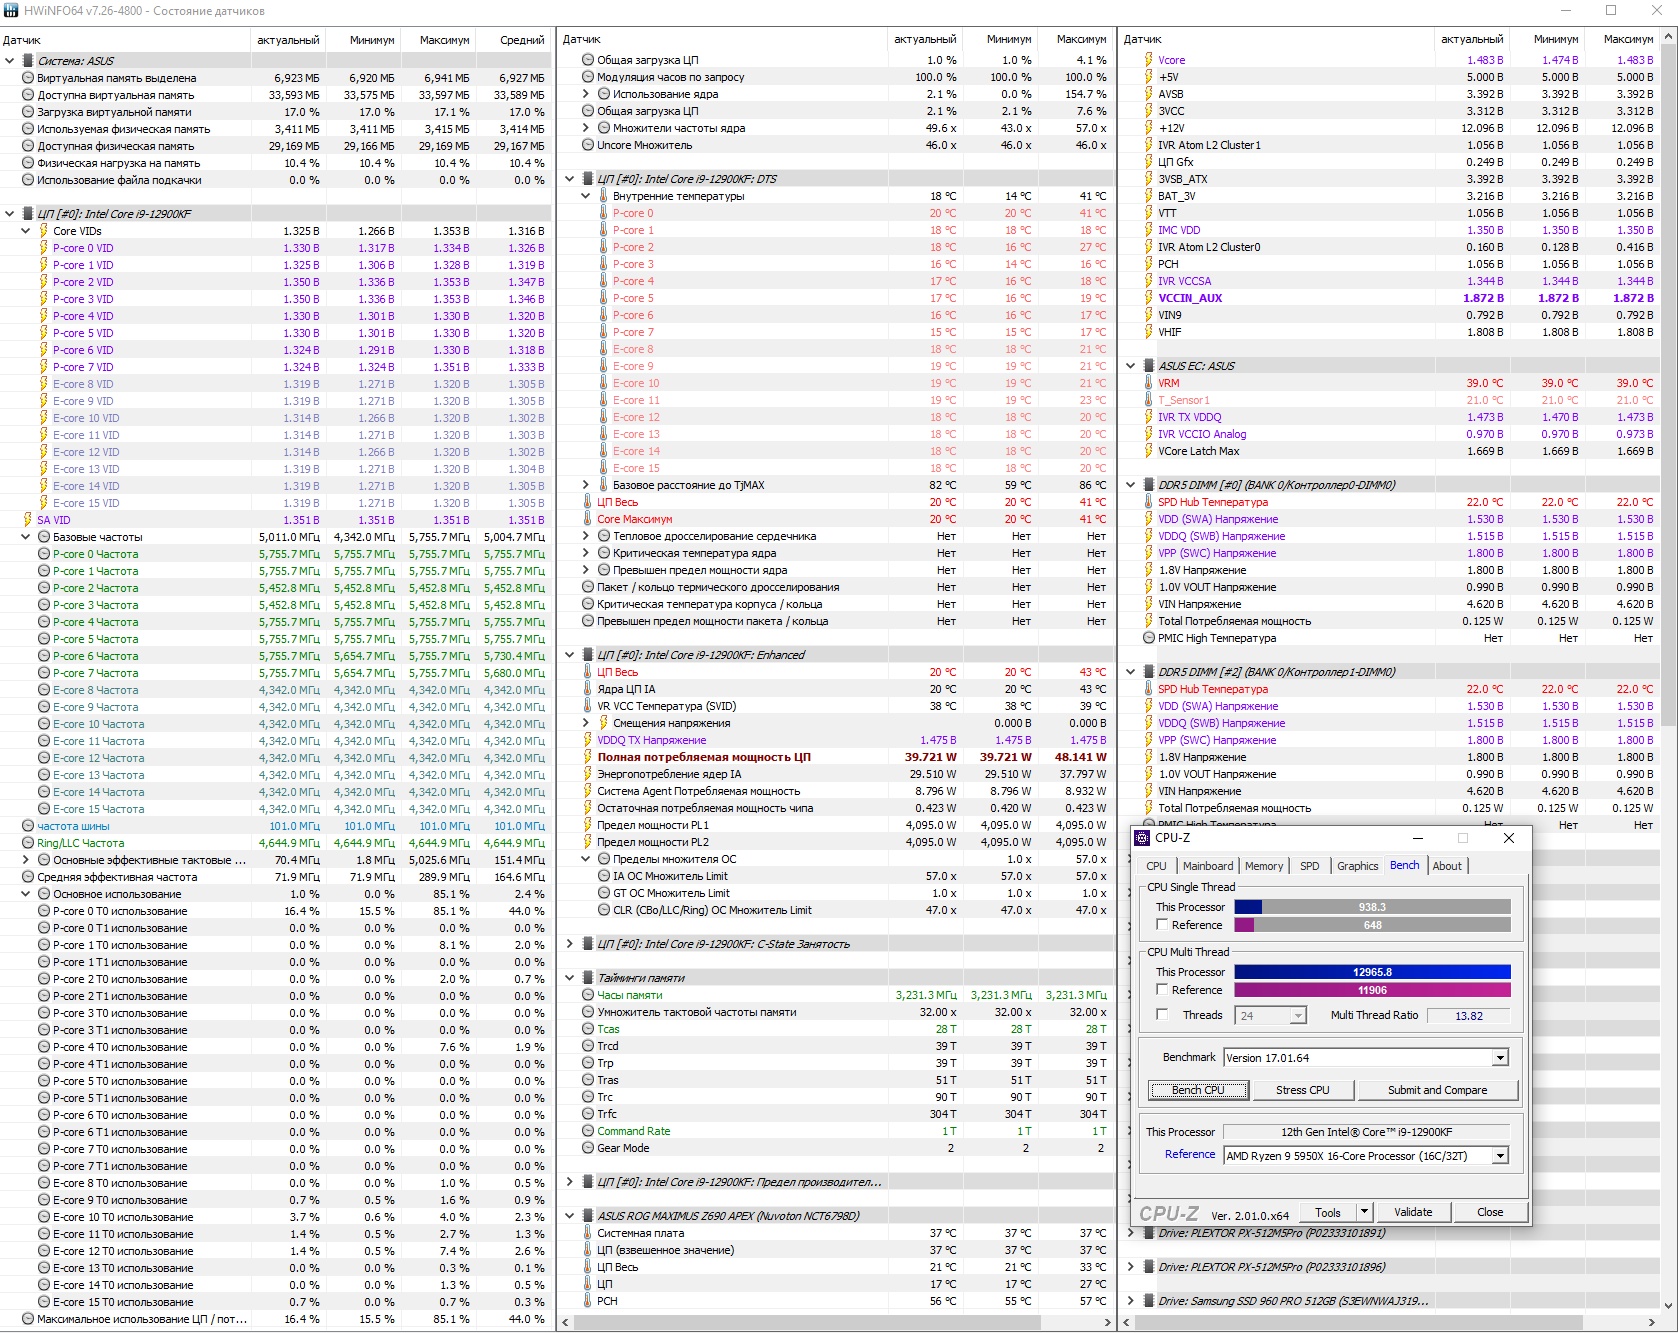Collapse the Внутренние температуры node
The width and height of the screenshot is (1678, 1333).
click(x=586, y=196)
